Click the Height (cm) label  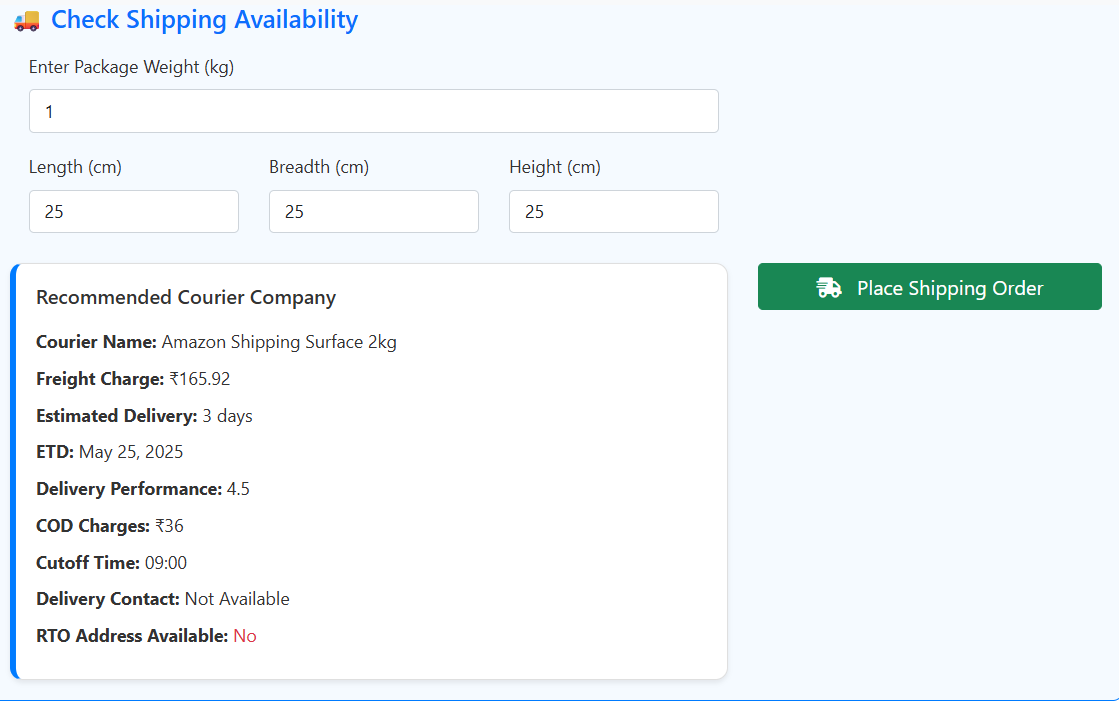(555, 167)
